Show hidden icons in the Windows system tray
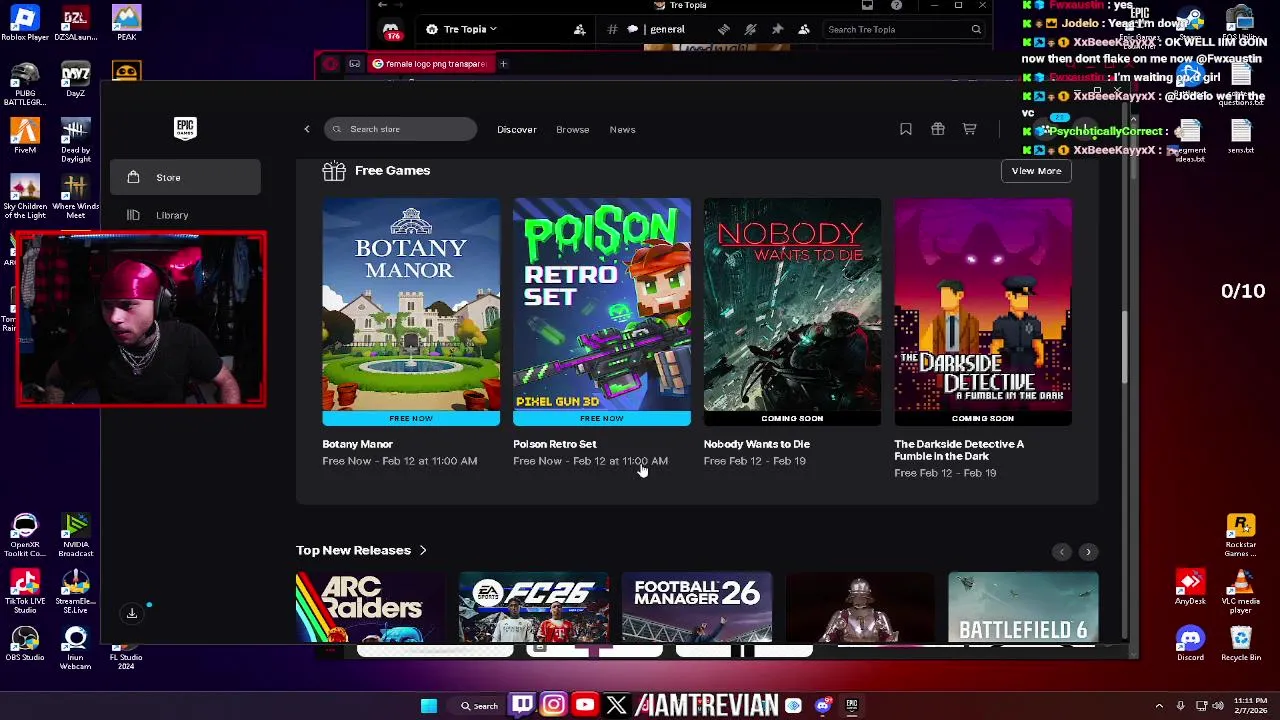Image resolution: width=1280 pixels, height=720 pixels. click(x=1159, y=706)
